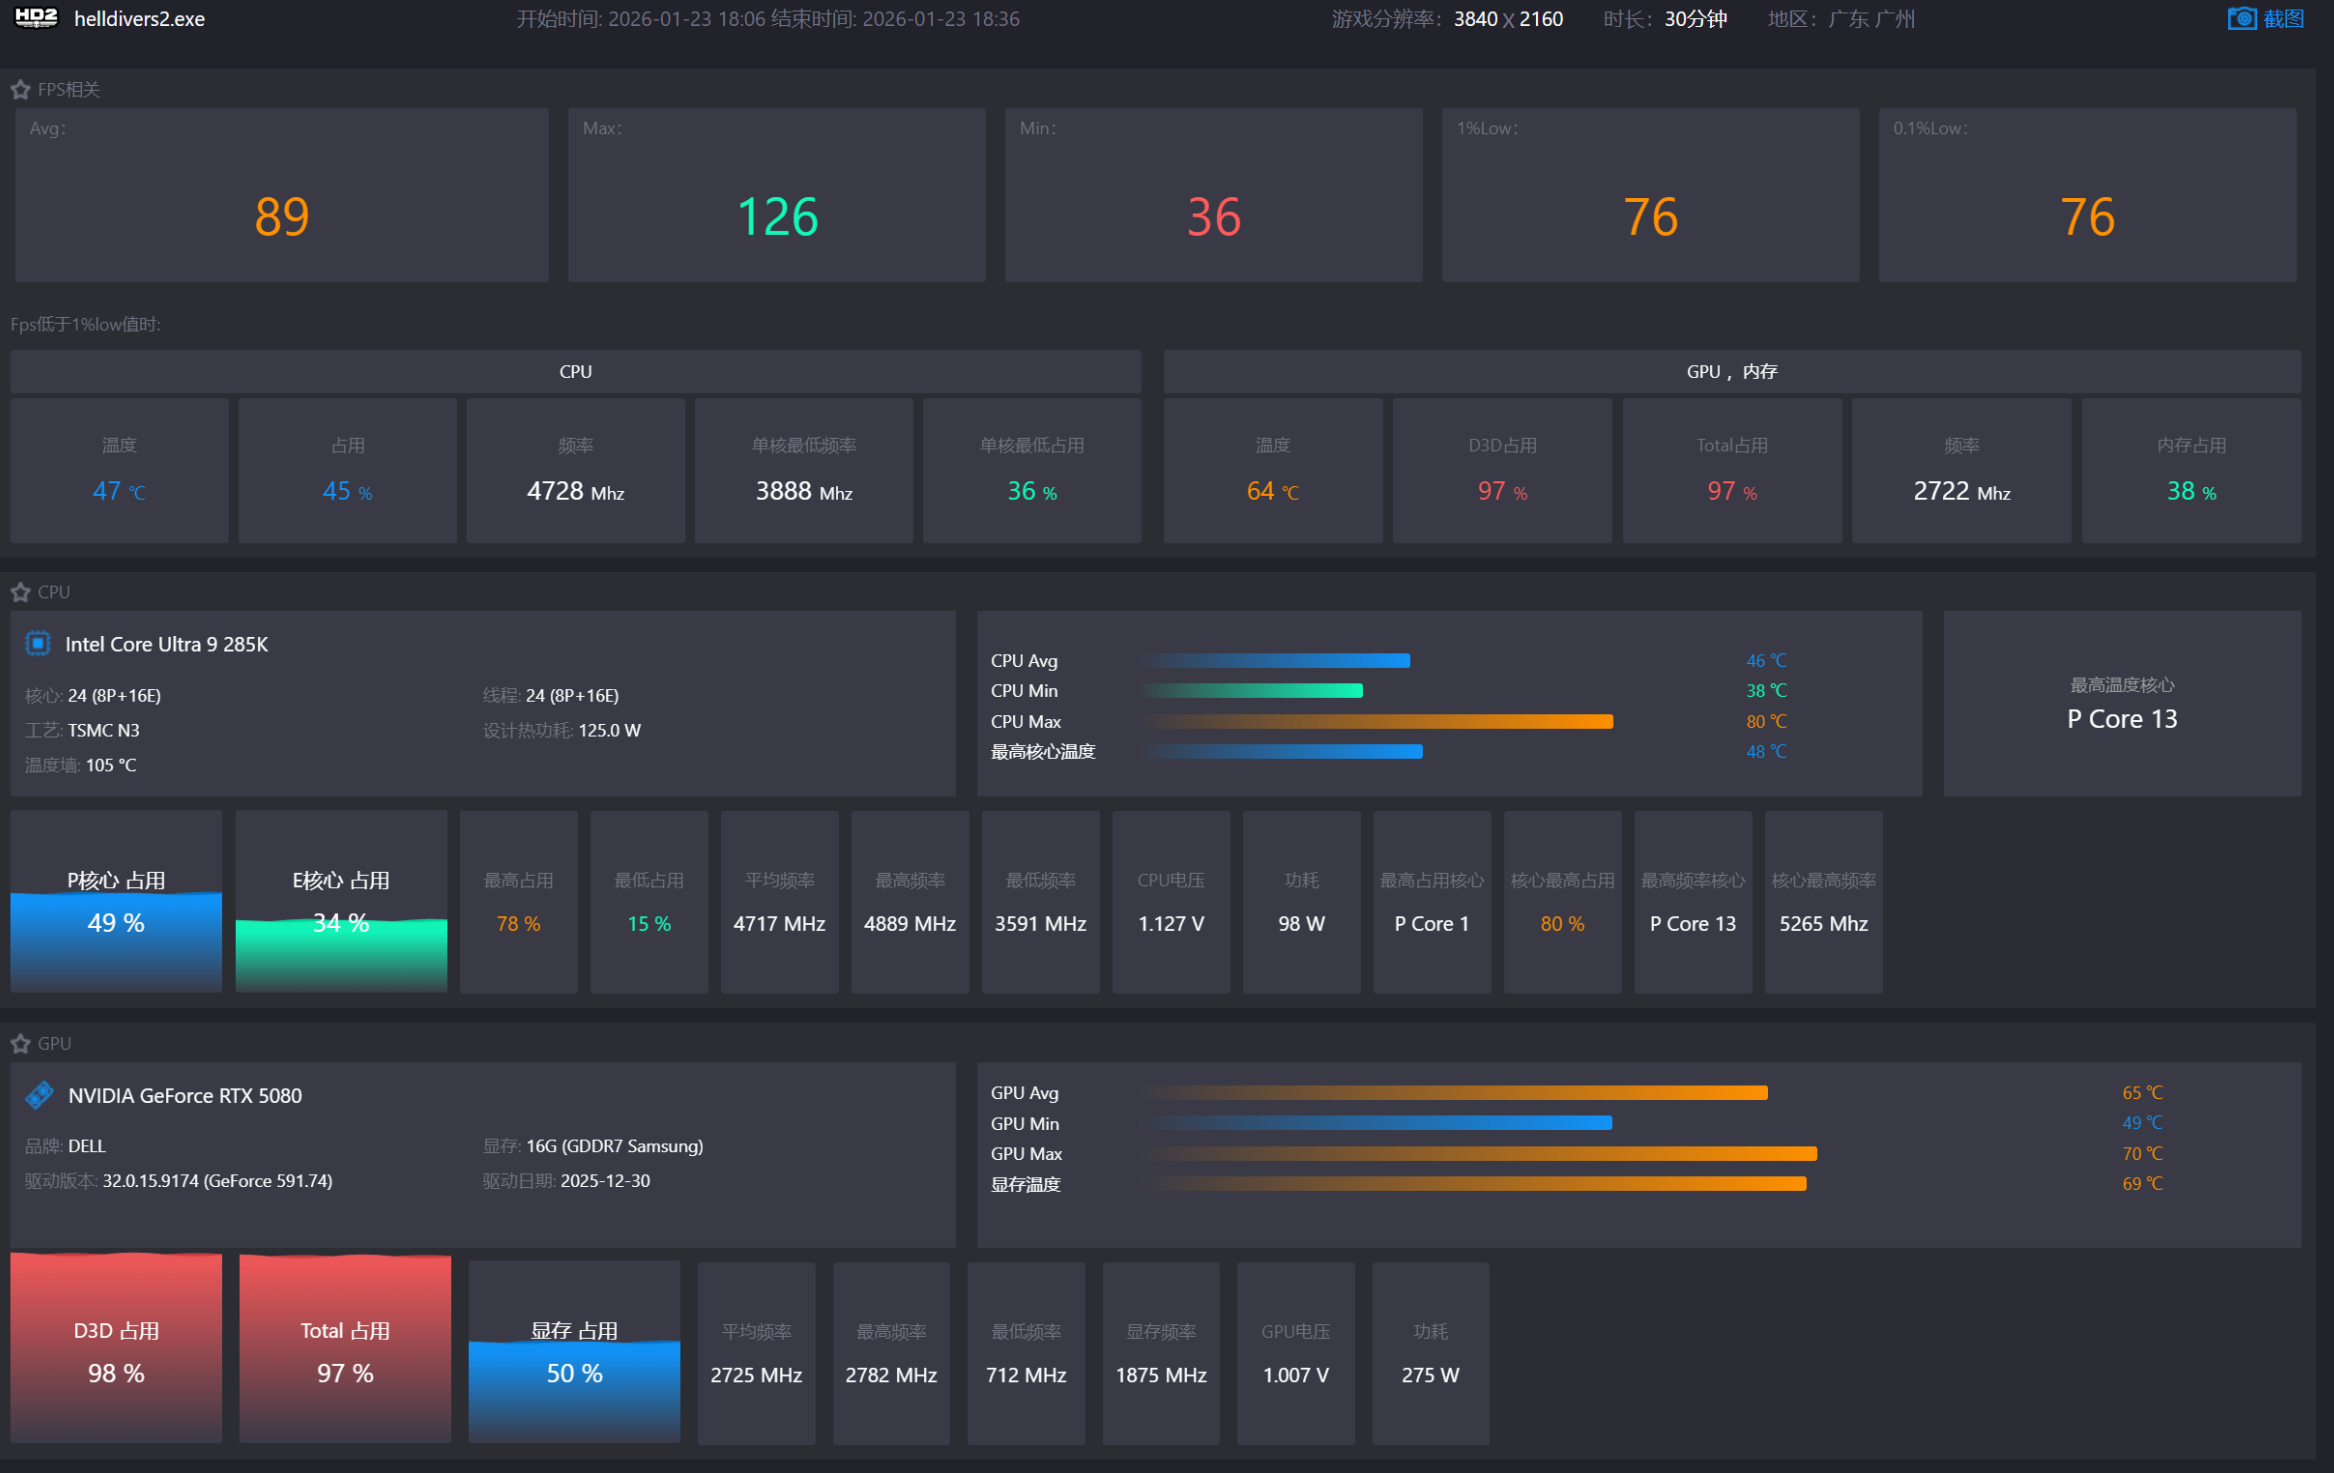This screenshot has width=2334, height=1473.
Task: Click the HD2 game logo icon
Action: coord(36,18)
